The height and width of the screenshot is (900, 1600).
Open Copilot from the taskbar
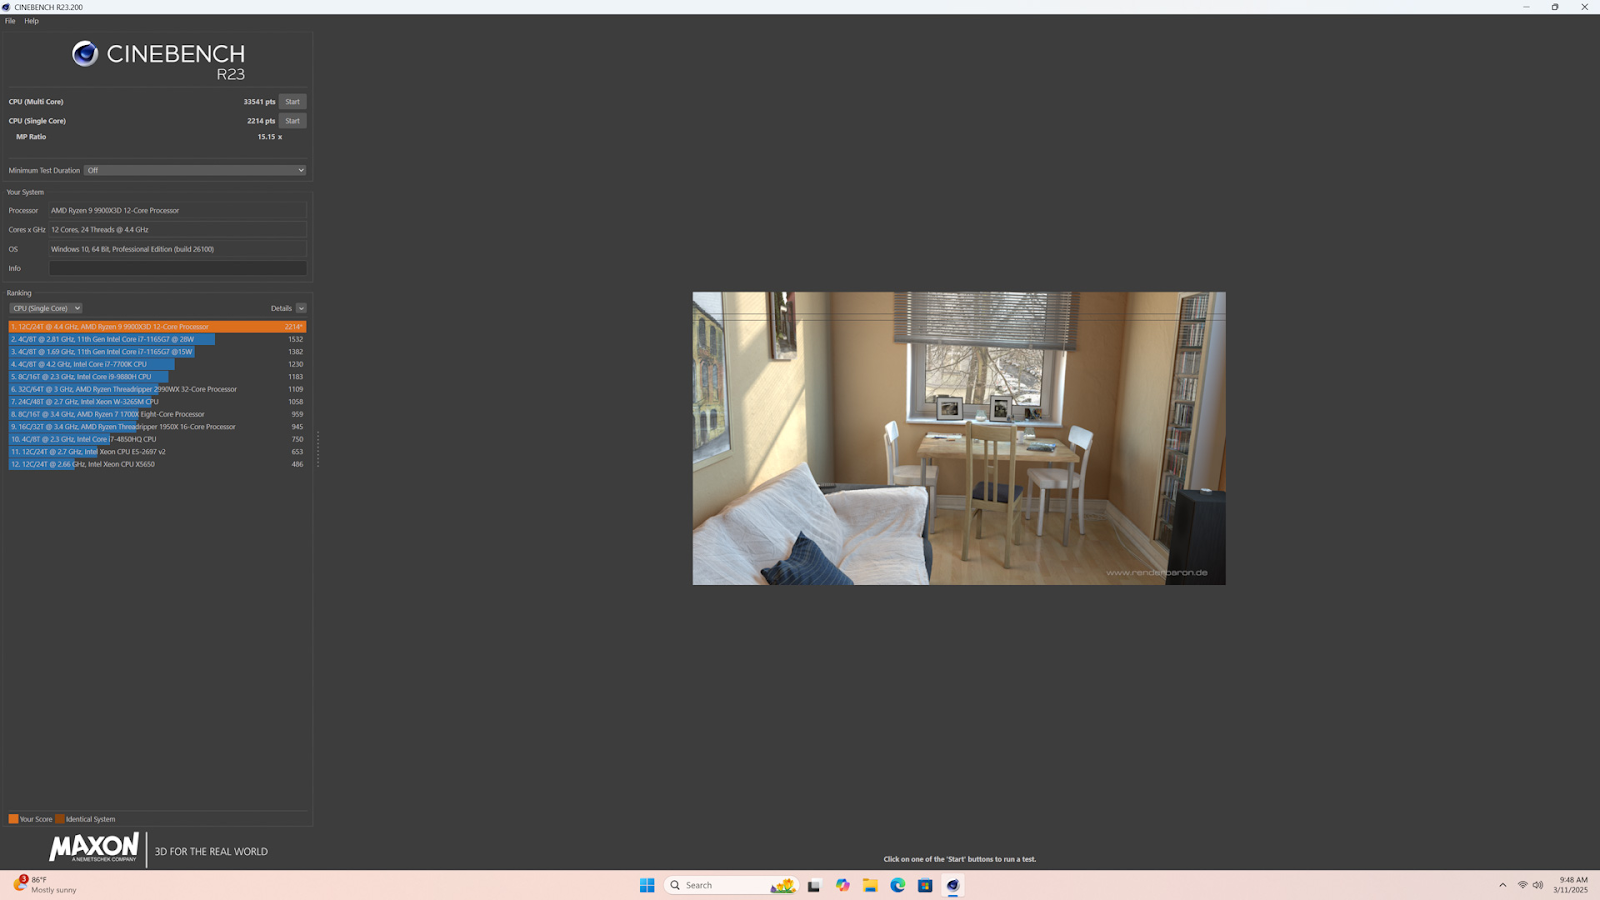point(843,885)
